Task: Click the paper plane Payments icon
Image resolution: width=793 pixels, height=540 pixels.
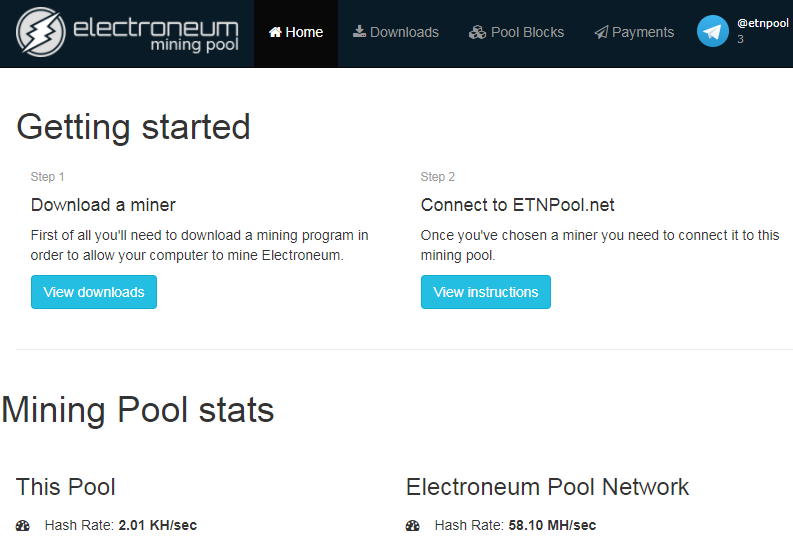Action: 601,32
